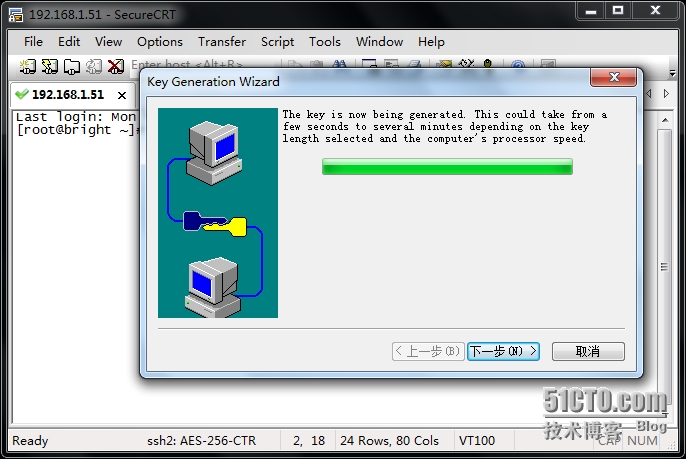Open the Script menu
The height and width of the screenshot is (459, 686).
(x=277, y=42)
